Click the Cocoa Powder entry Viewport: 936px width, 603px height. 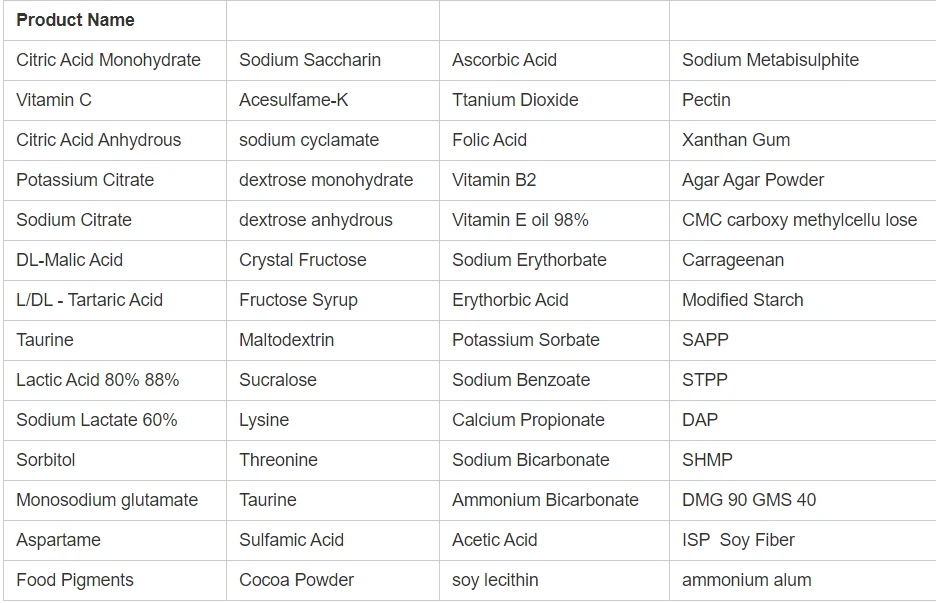(x=297, y=580)
